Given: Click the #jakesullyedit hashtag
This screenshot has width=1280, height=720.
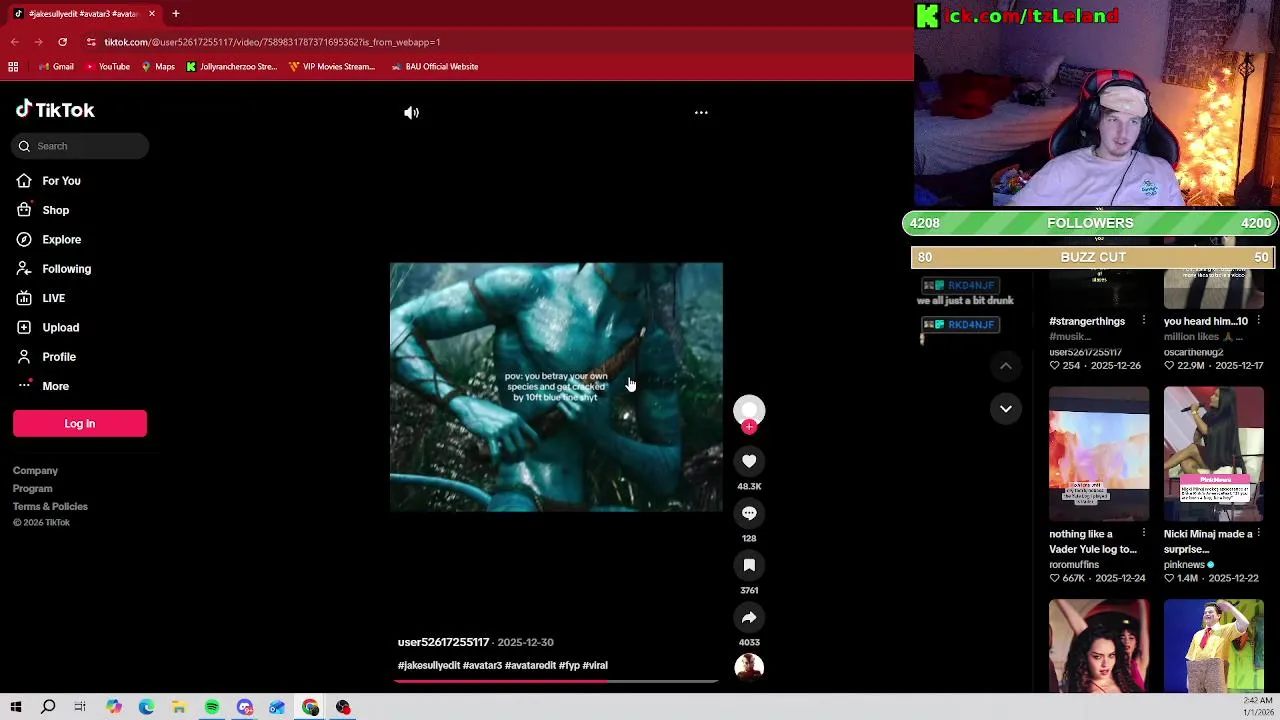Looking at the screenshot, I should point(429,666).
